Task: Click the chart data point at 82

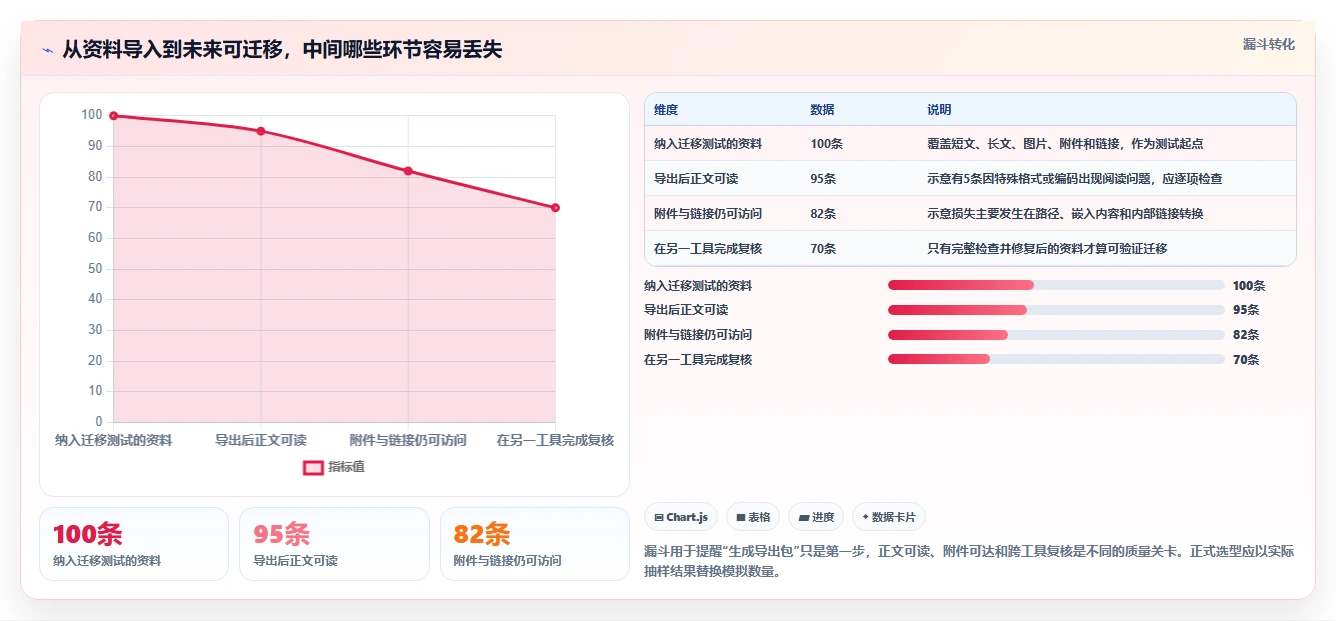Action: (408, 171)
